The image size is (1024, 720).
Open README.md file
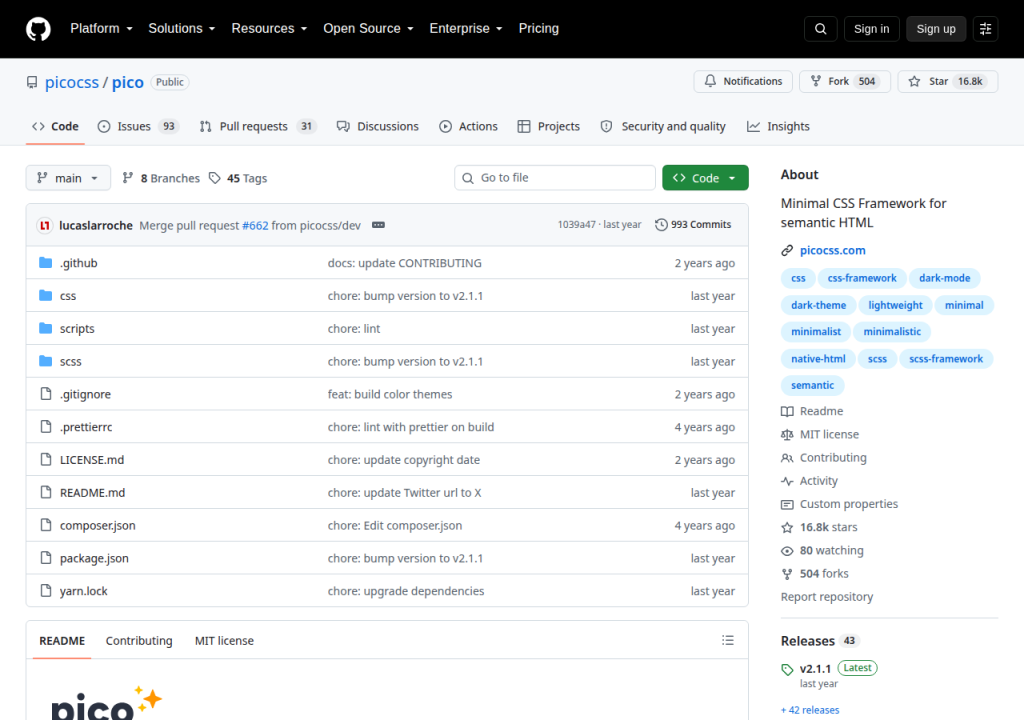(92, 493)
